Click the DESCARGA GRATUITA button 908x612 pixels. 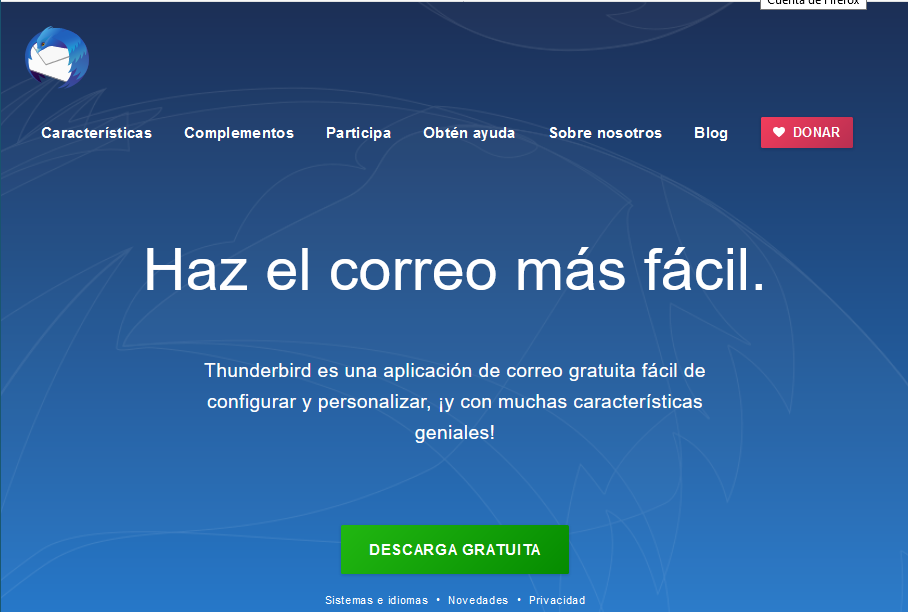tap(455, 549)
